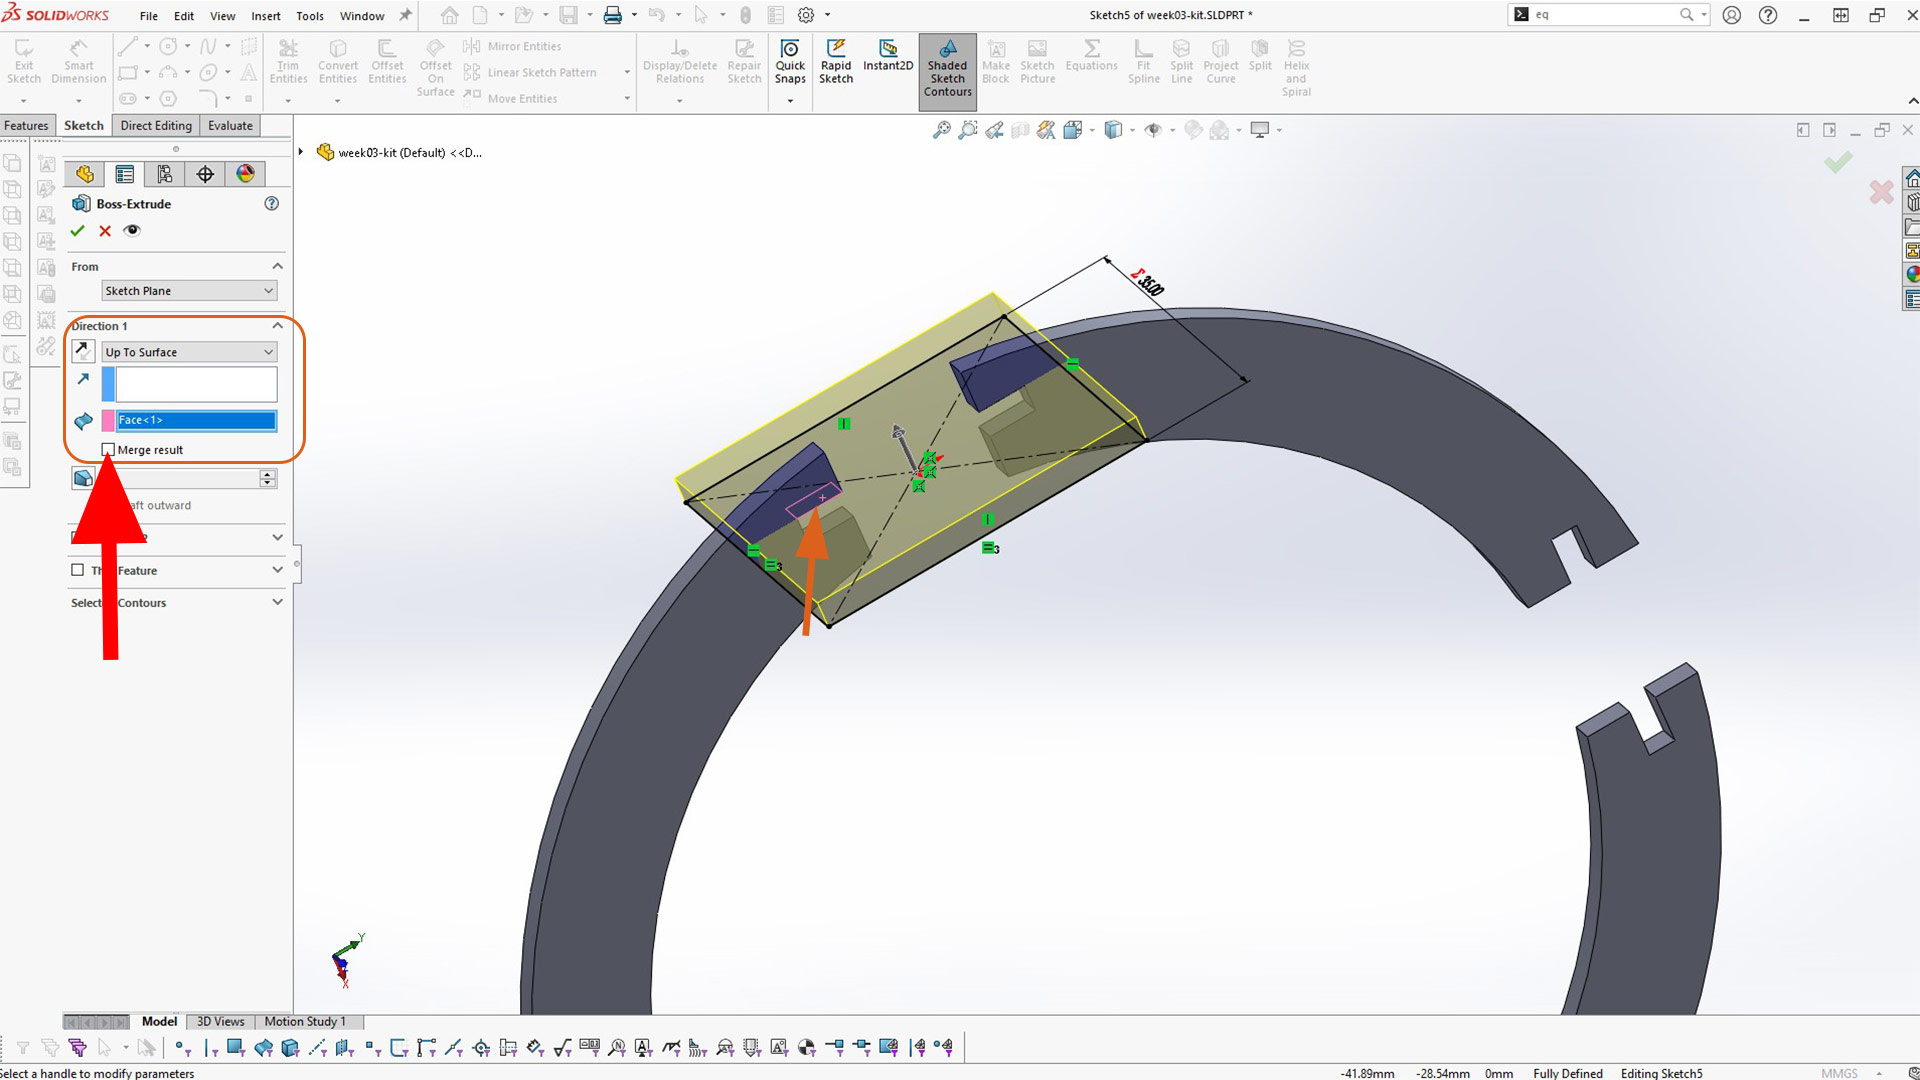Open the PropertyManager tab icon
1920x1080 pixels.
pyautogui.click(x=124, y=174)
